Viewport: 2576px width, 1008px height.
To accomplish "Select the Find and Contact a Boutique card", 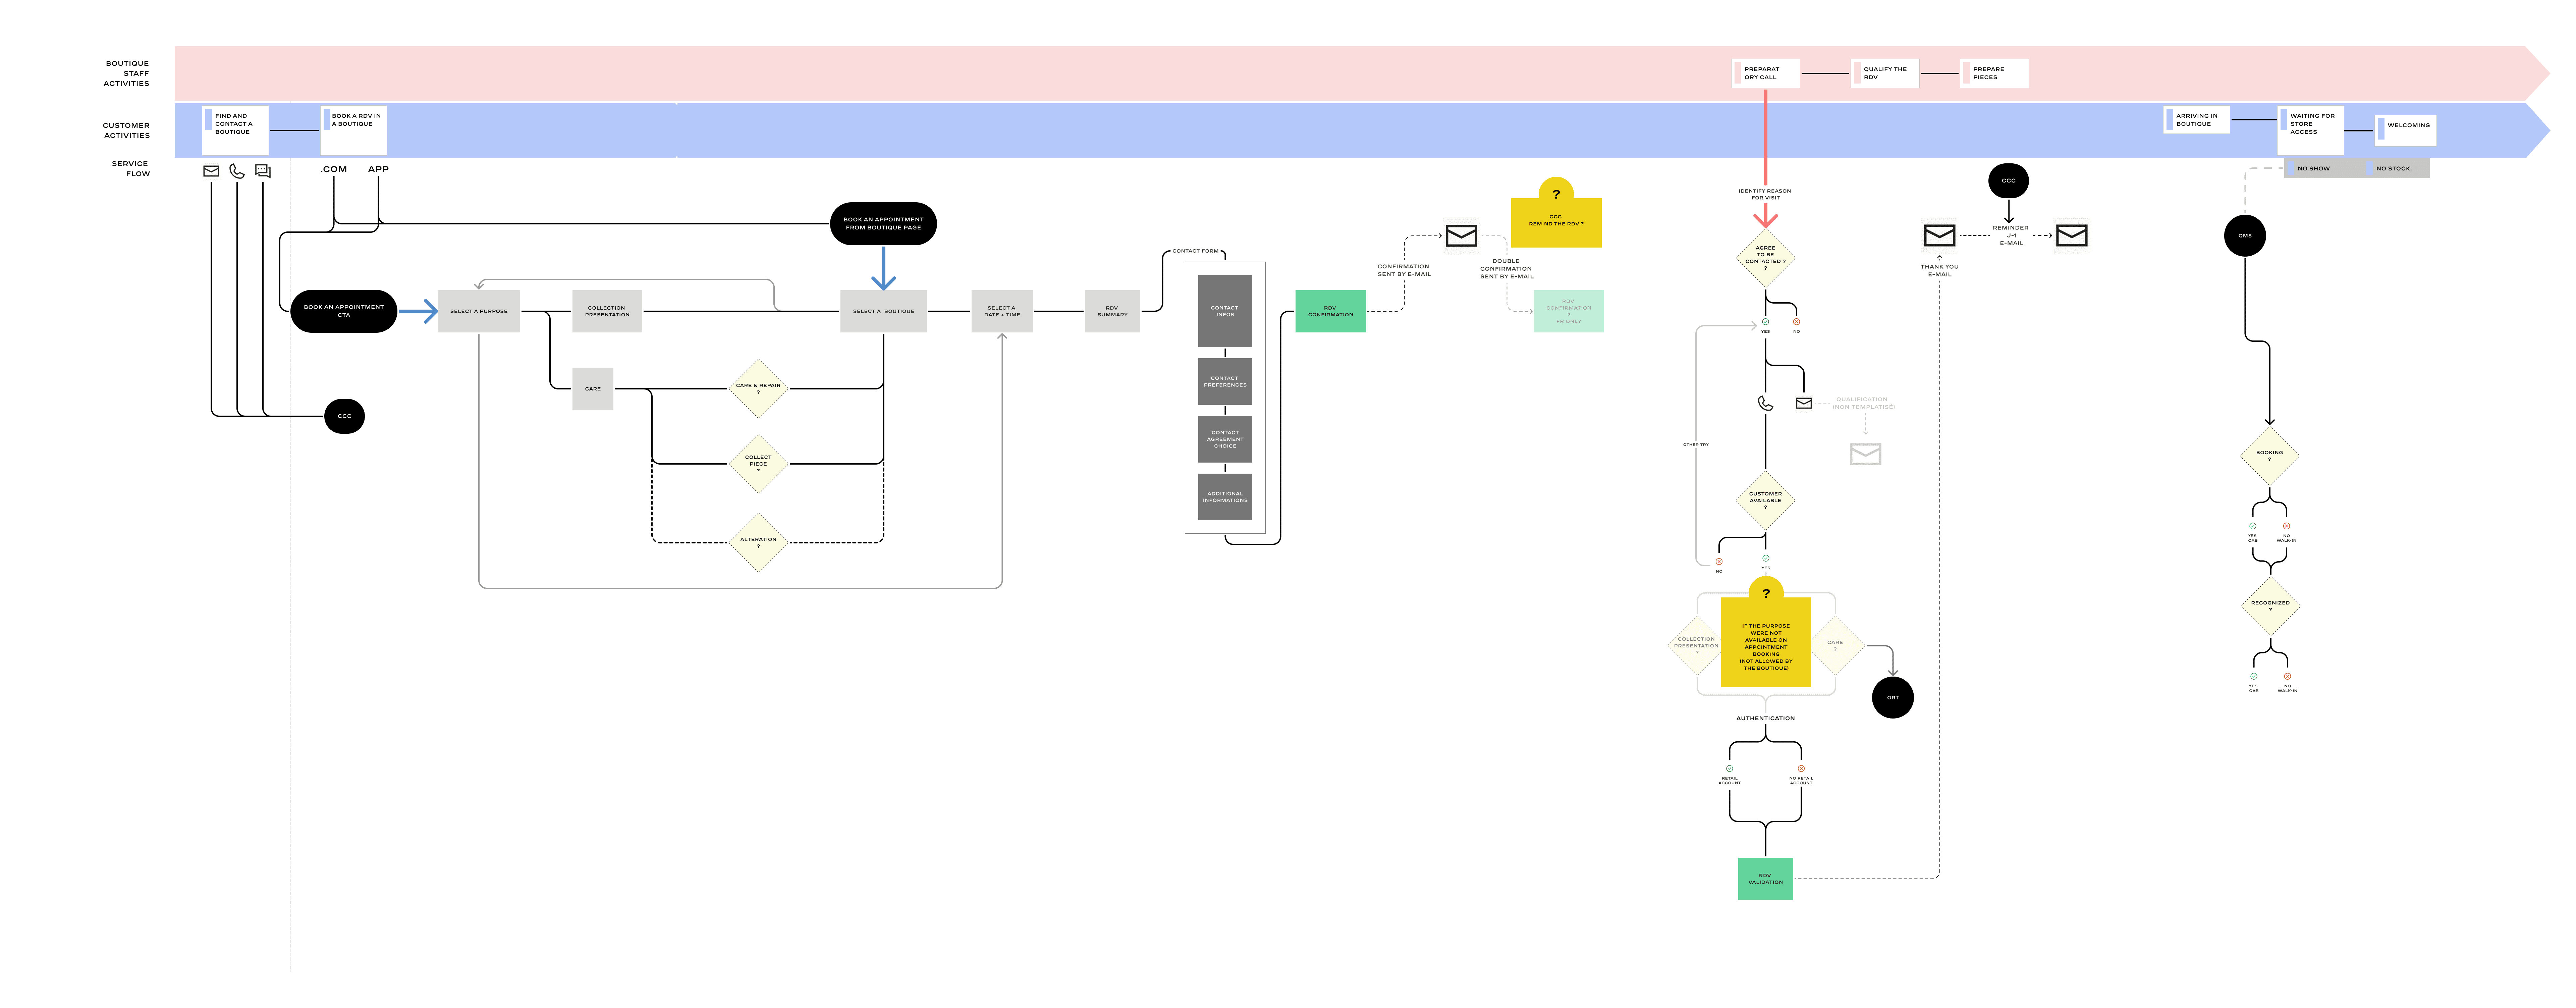I will pos(235,130).
